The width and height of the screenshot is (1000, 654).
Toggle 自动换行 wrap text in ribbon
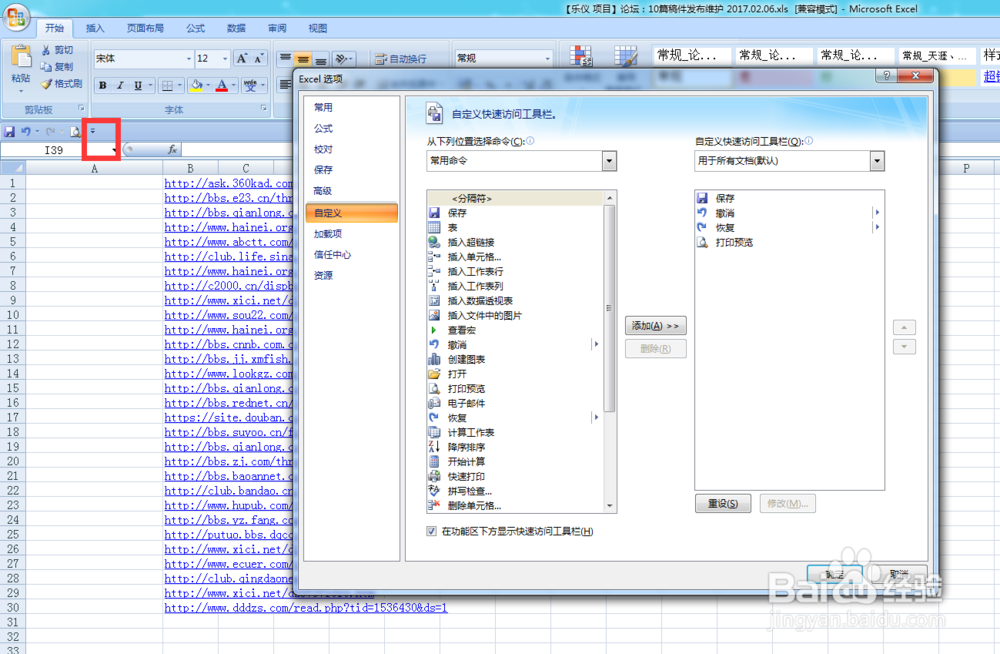pos(401,59)
